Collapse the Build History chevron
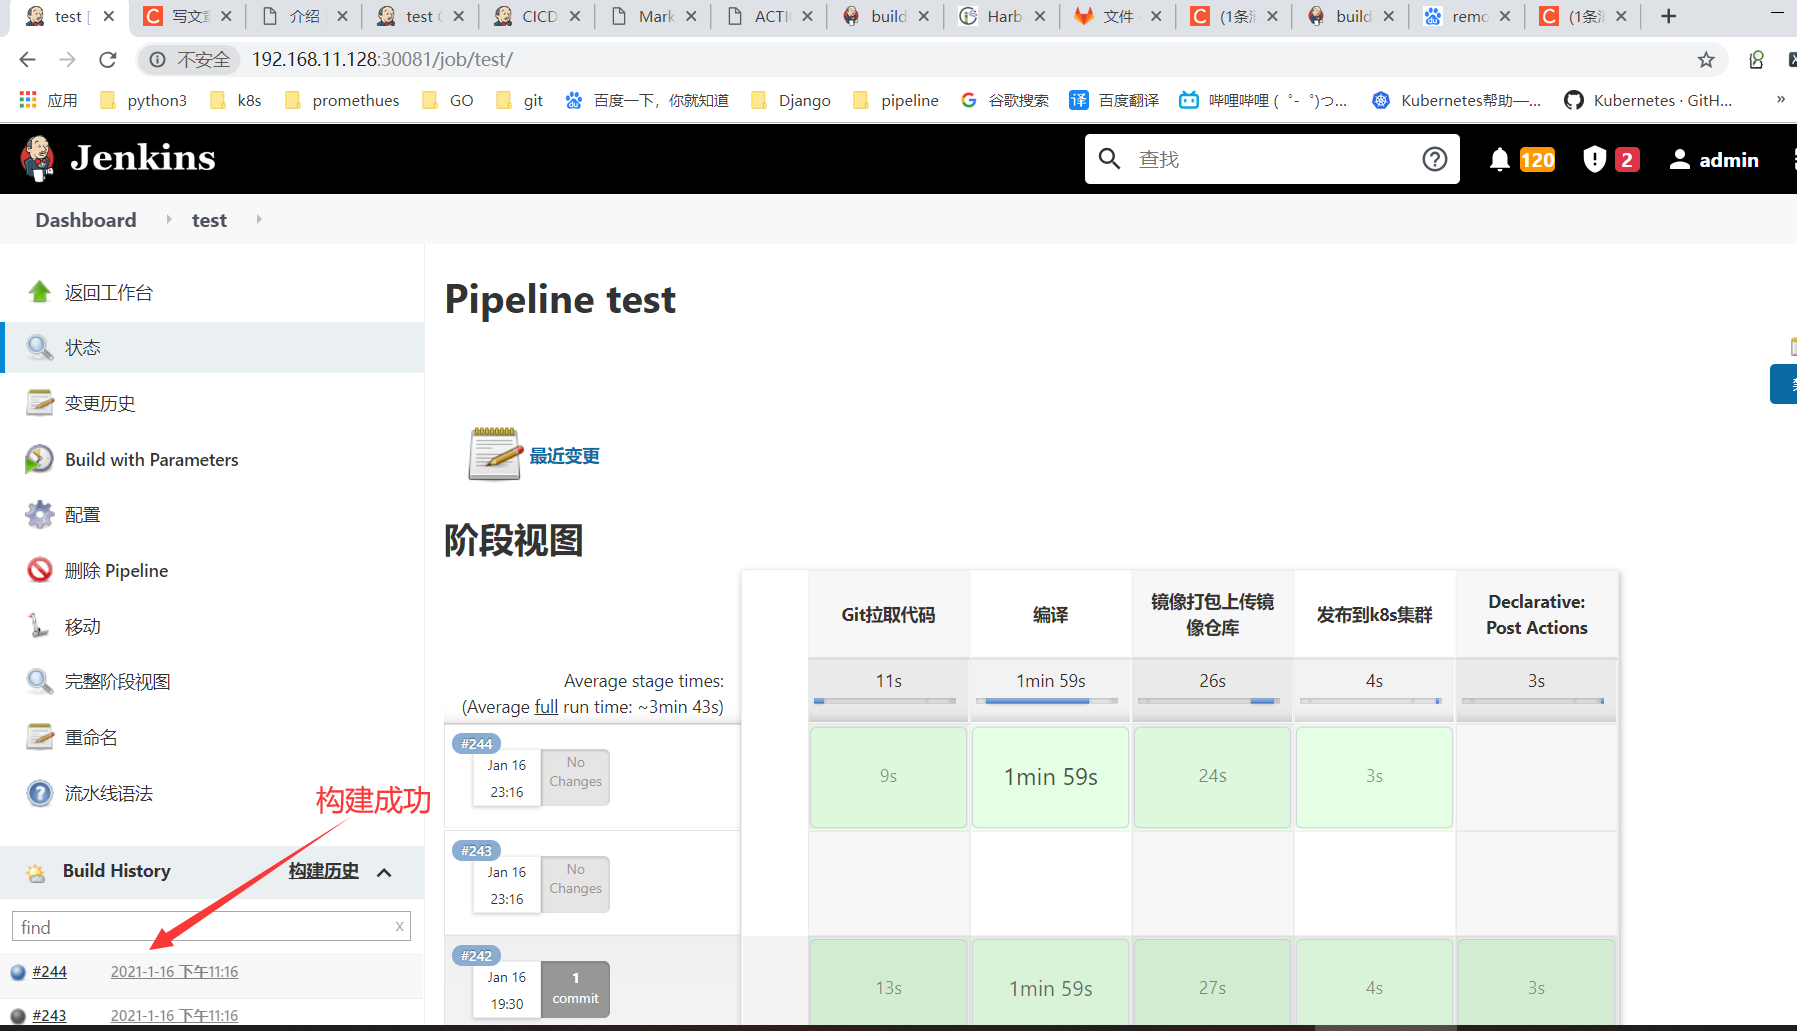The image size is (1797, 1031). 384,872
